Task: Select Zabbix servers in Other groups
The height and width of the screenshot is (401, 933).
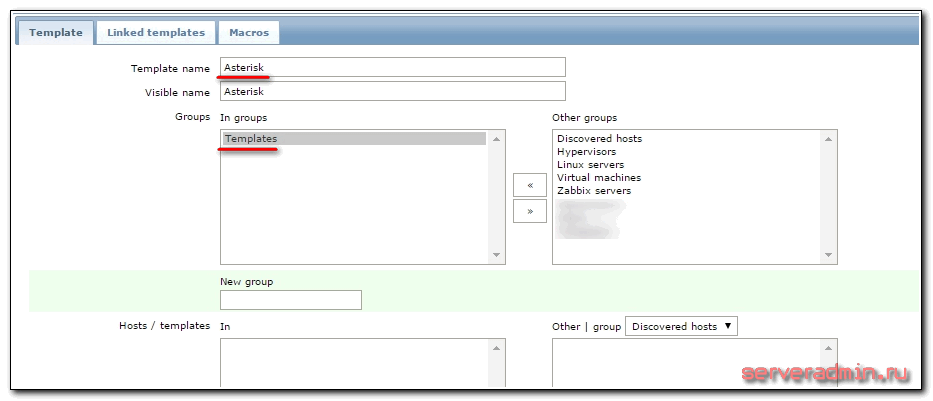Action: point(594,191)
